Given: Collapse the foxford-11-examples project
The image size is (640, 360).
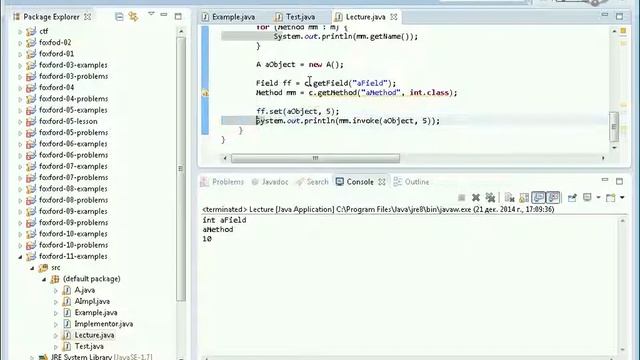Looking at the screenshot, I should [20, 257].
